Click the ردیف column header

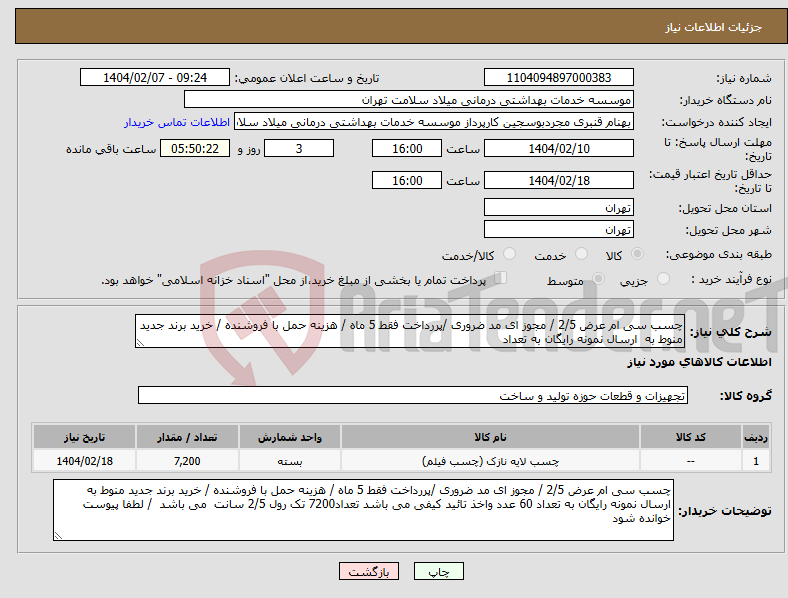(756, 437)
